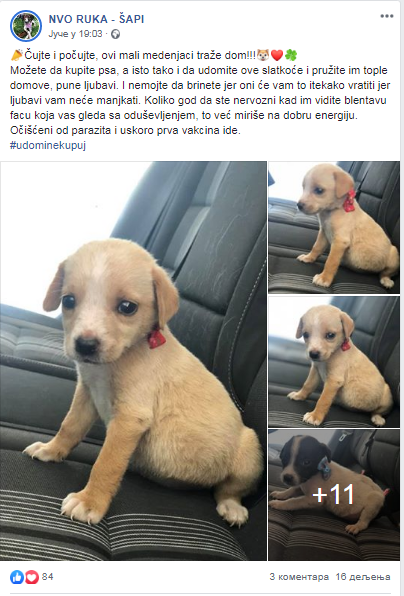Open the post timestamp Јуче у 19:03

(x=75, y=34)
